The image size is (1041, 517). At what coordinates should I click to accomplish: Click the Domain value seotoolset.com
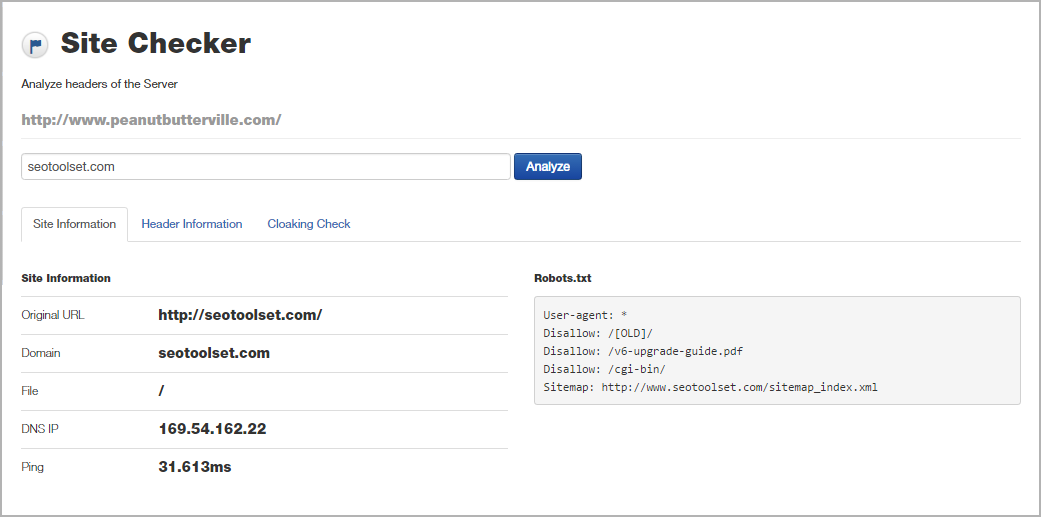pos(214,353)
